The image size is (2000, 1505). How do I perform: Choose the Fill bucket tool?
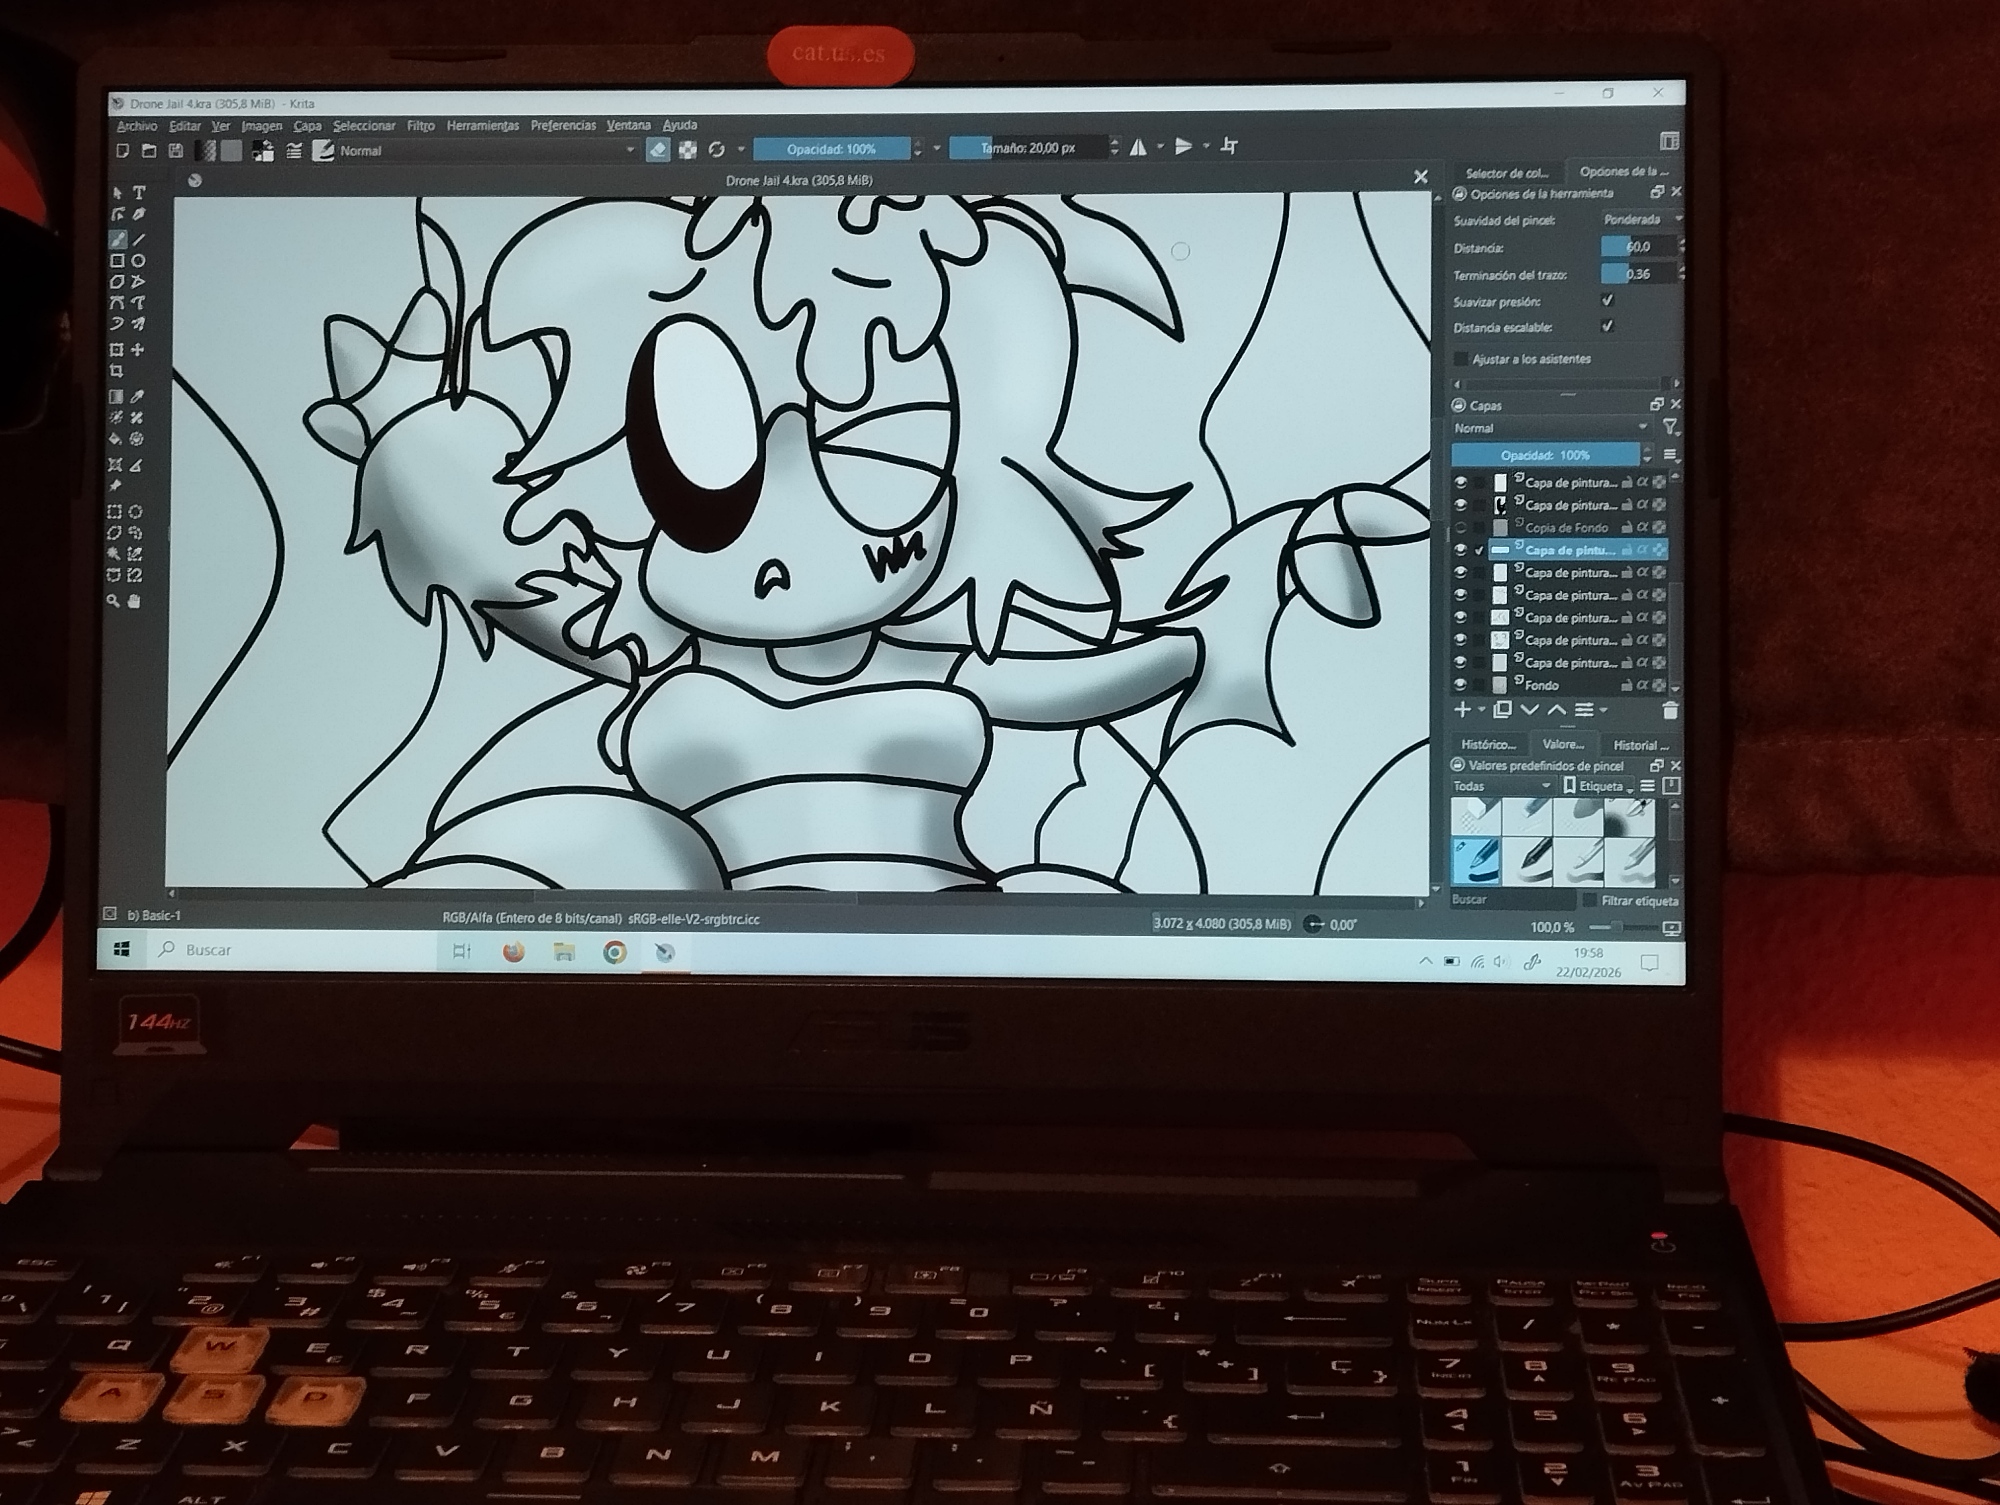coord(116,439)
